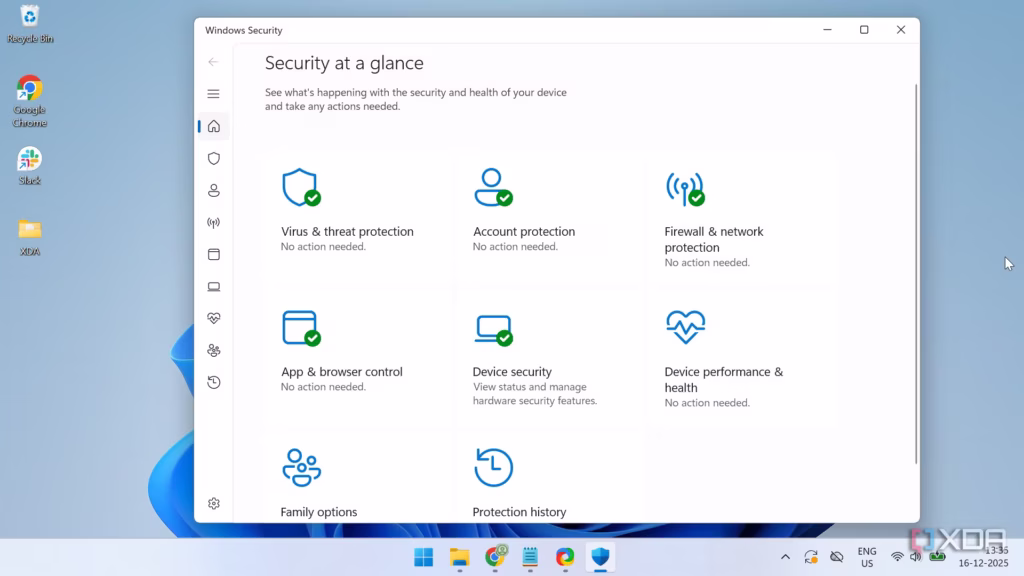The width and height of the screenshot is (1024, 576).
Task: Click the Virus & threat protection shield tile icon
Action: point(301,187)
